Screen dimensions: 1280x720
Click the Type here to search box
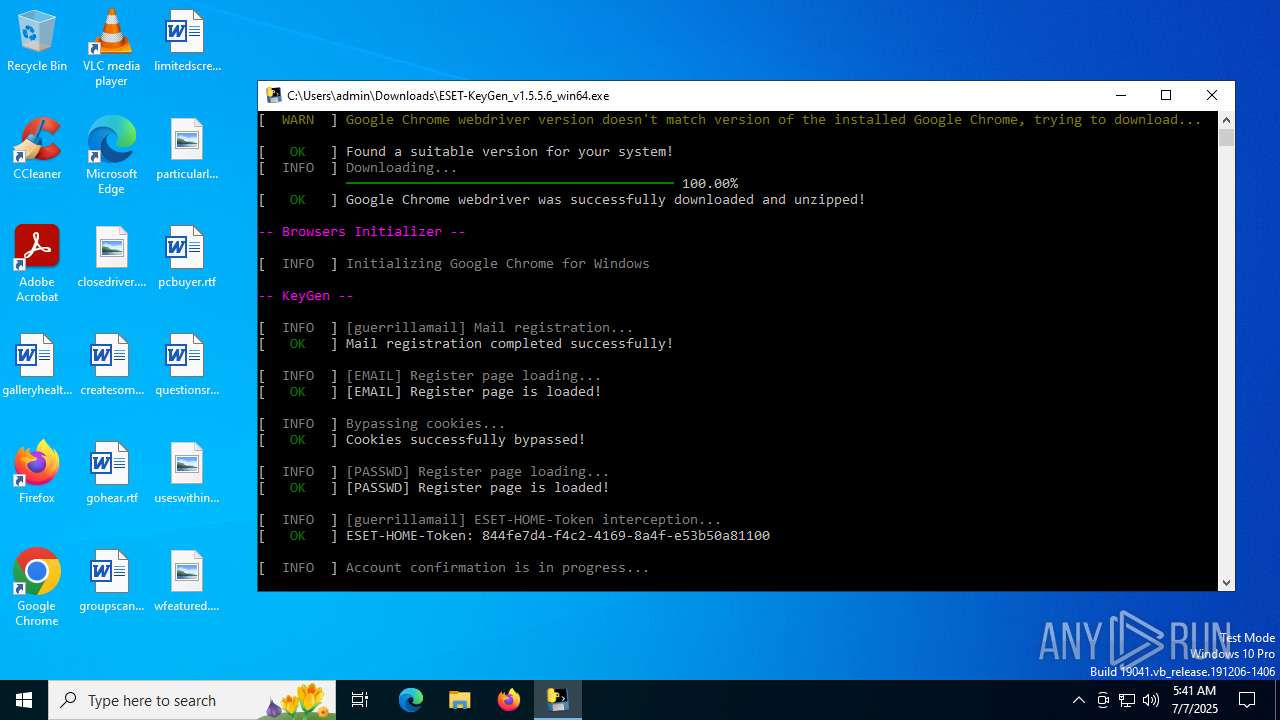[x=192, y=700]
